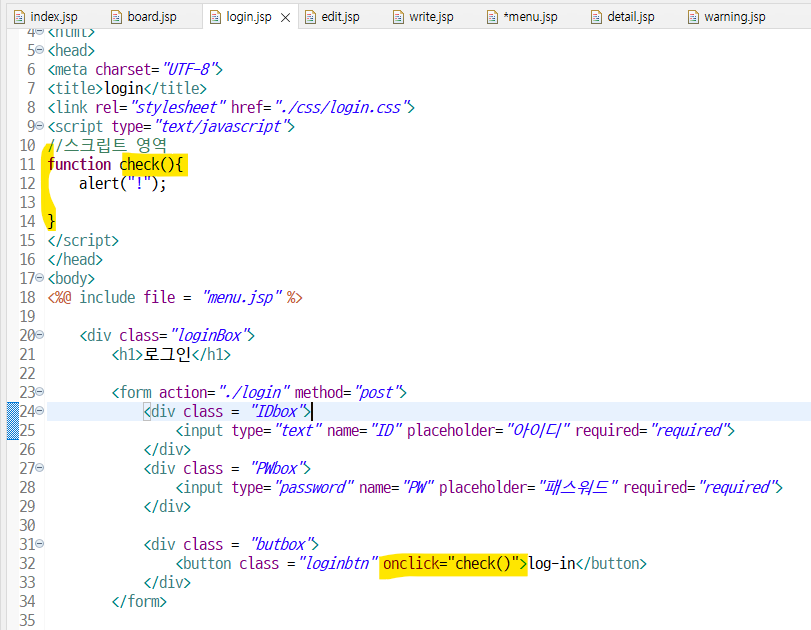Switch to the edit.jsp tab
The image size is (811, 630).
tap(333, 17)
